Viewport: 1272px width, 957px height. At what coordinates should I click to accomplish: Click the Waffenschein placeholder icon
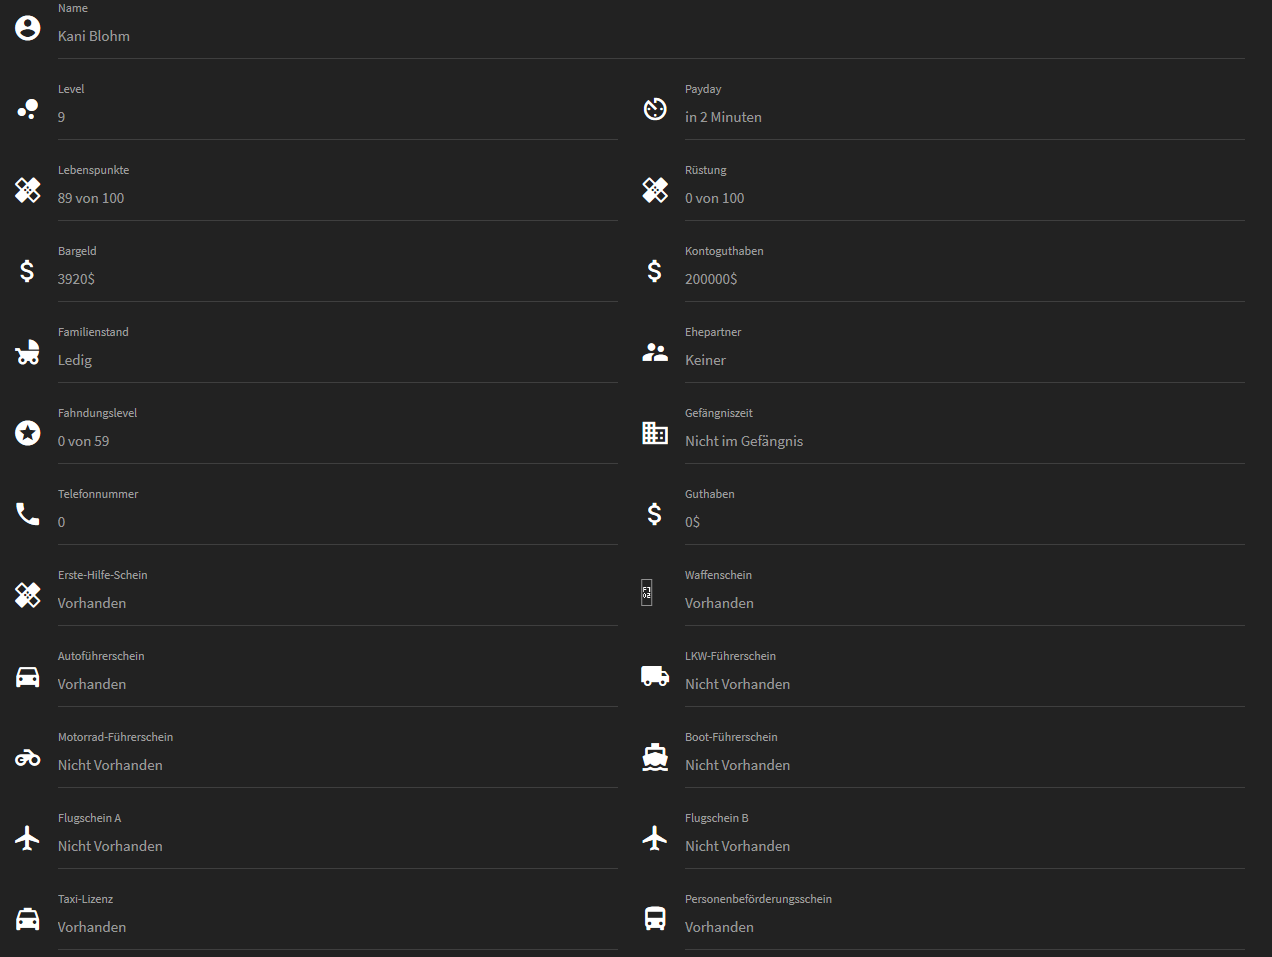647,593
